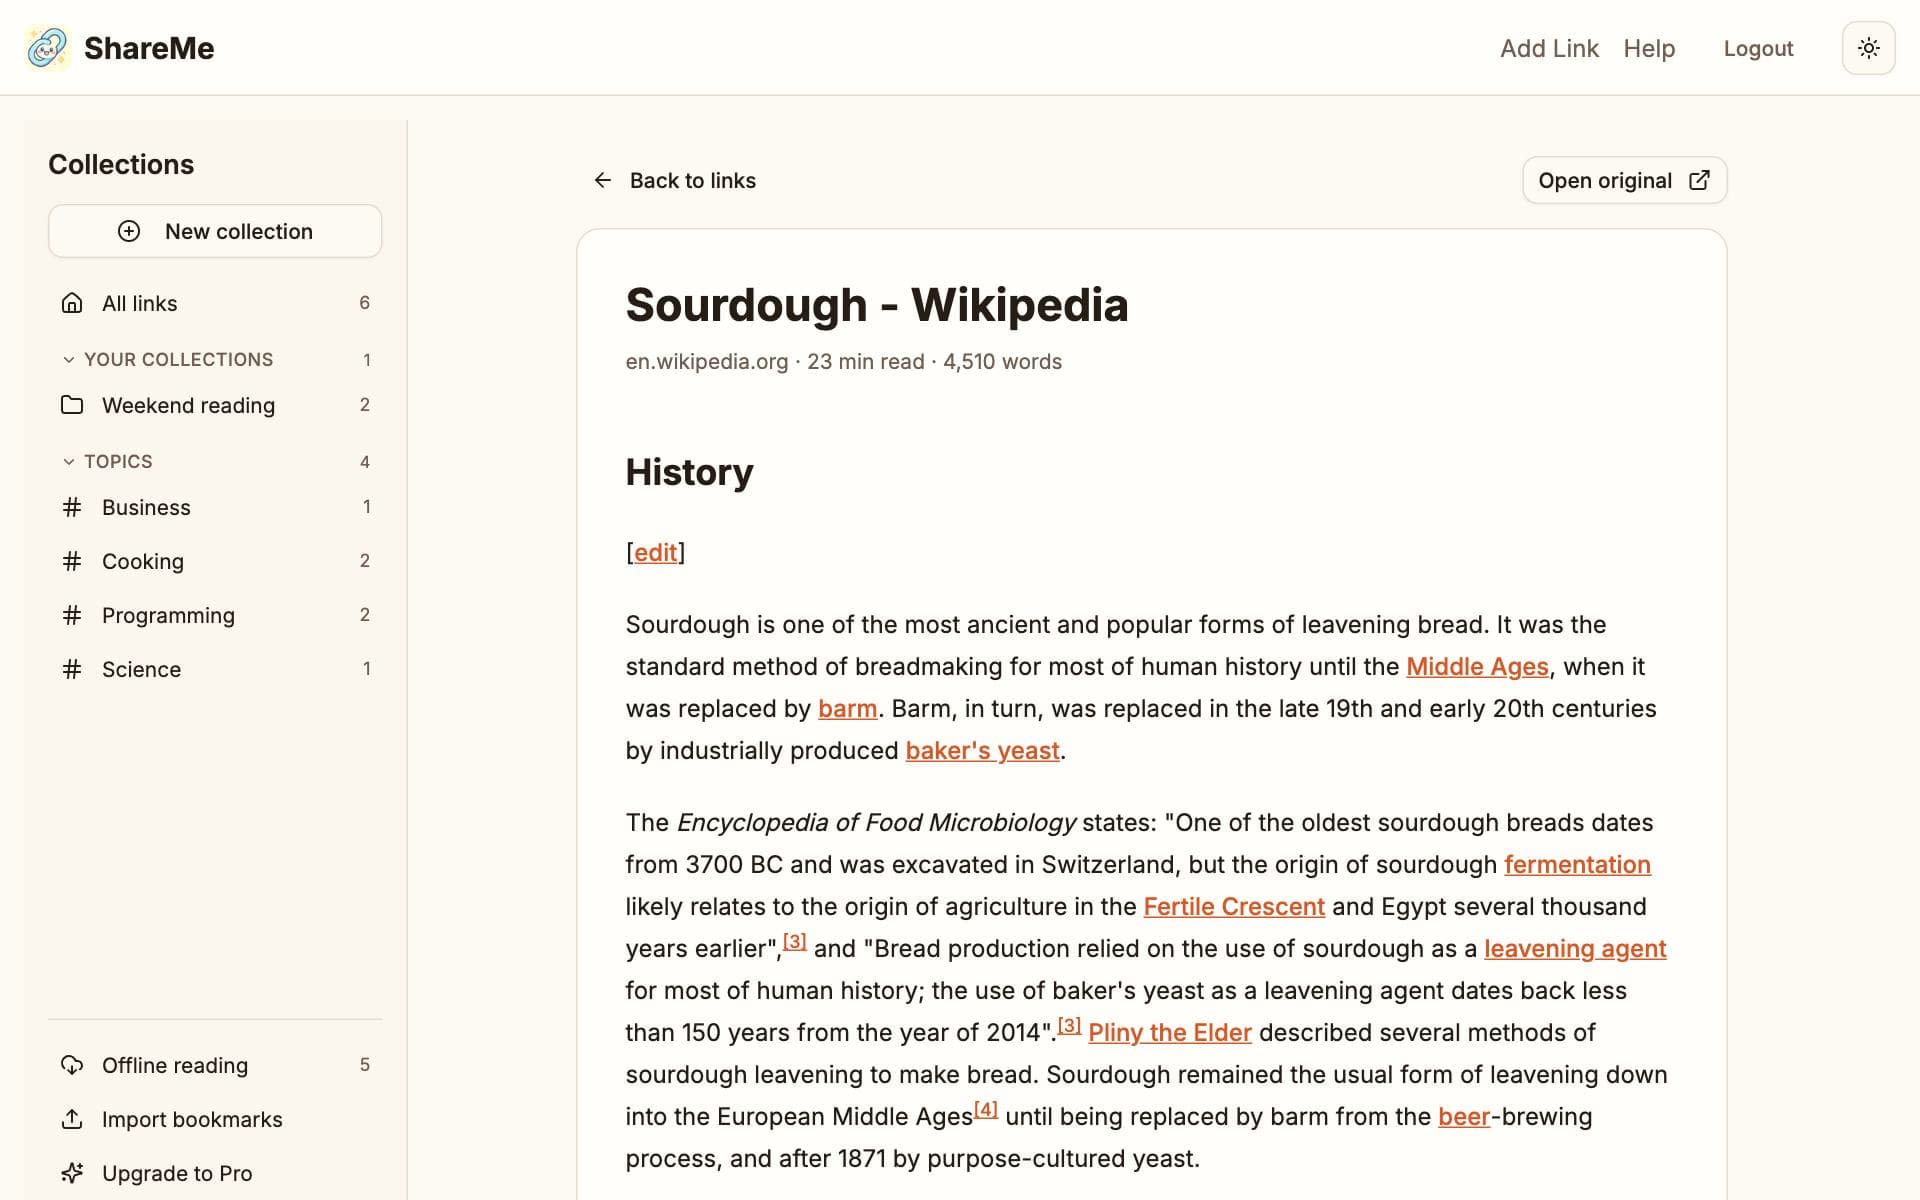Click the Upgrade to Pro sparkle icon
This screenshot has height=1200, width=1920.
(x=72, y=1173)
